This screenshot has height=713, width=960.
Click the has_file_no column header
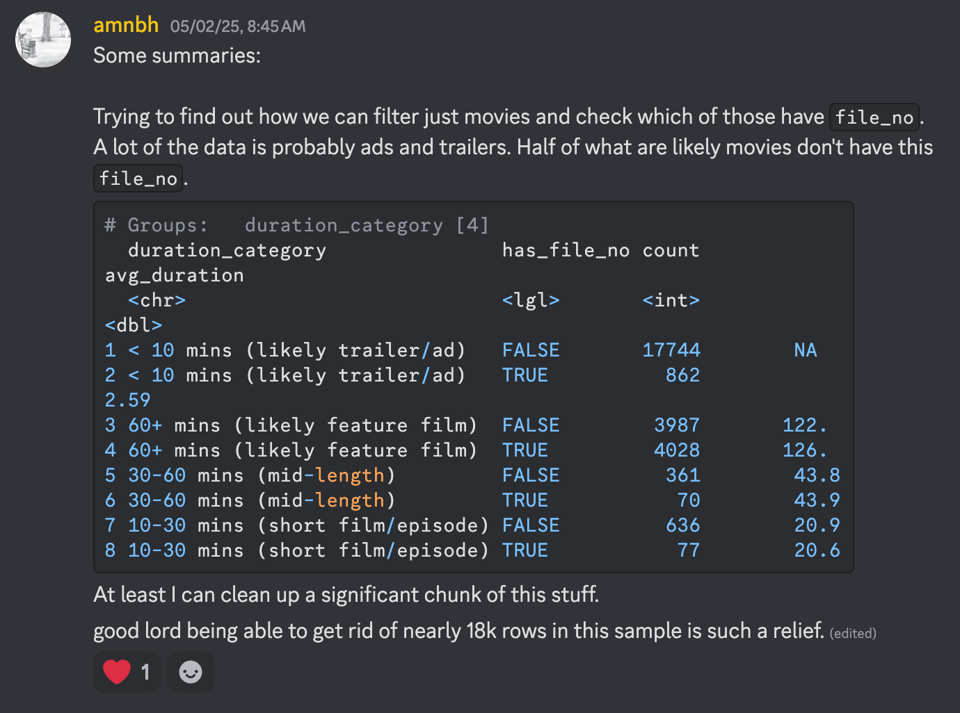pos(565,250)
